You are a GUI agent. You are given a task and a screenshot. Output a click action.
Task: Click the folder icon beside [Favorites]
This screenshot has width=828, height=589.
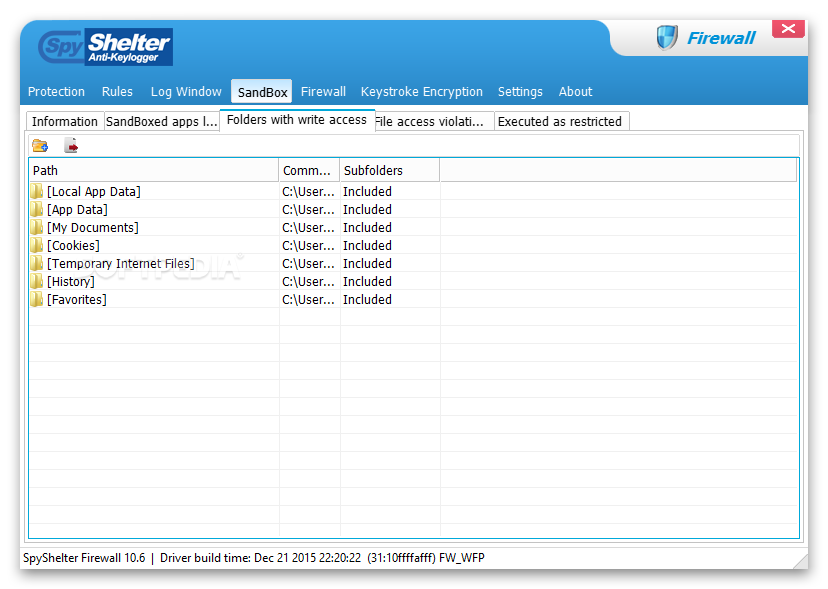tap(36, 299)
